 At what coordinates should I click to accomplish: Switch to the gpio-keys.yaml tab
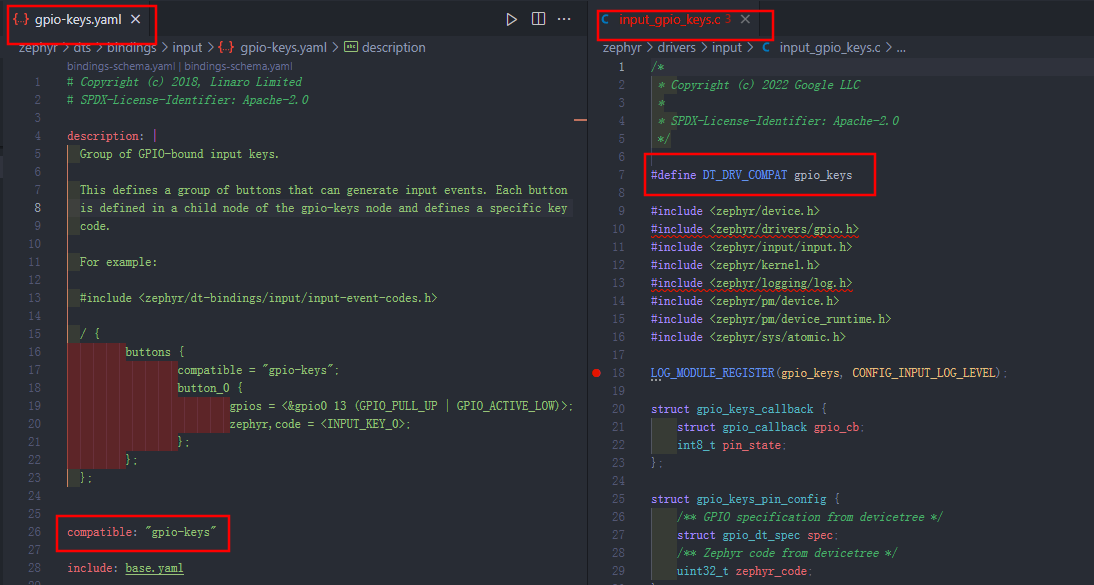[77, 20]
